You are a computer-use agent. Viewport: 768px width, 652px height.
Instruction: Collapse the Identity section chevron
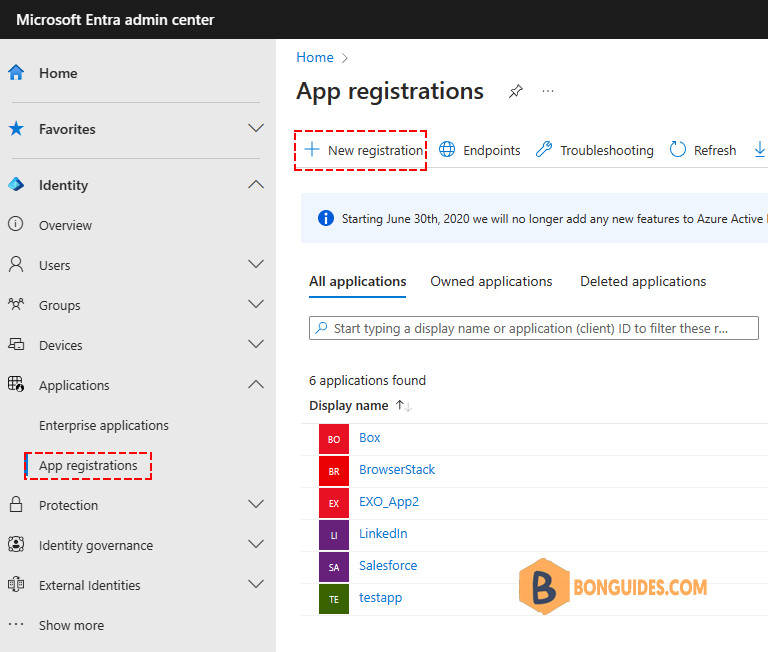click(256, 185)
